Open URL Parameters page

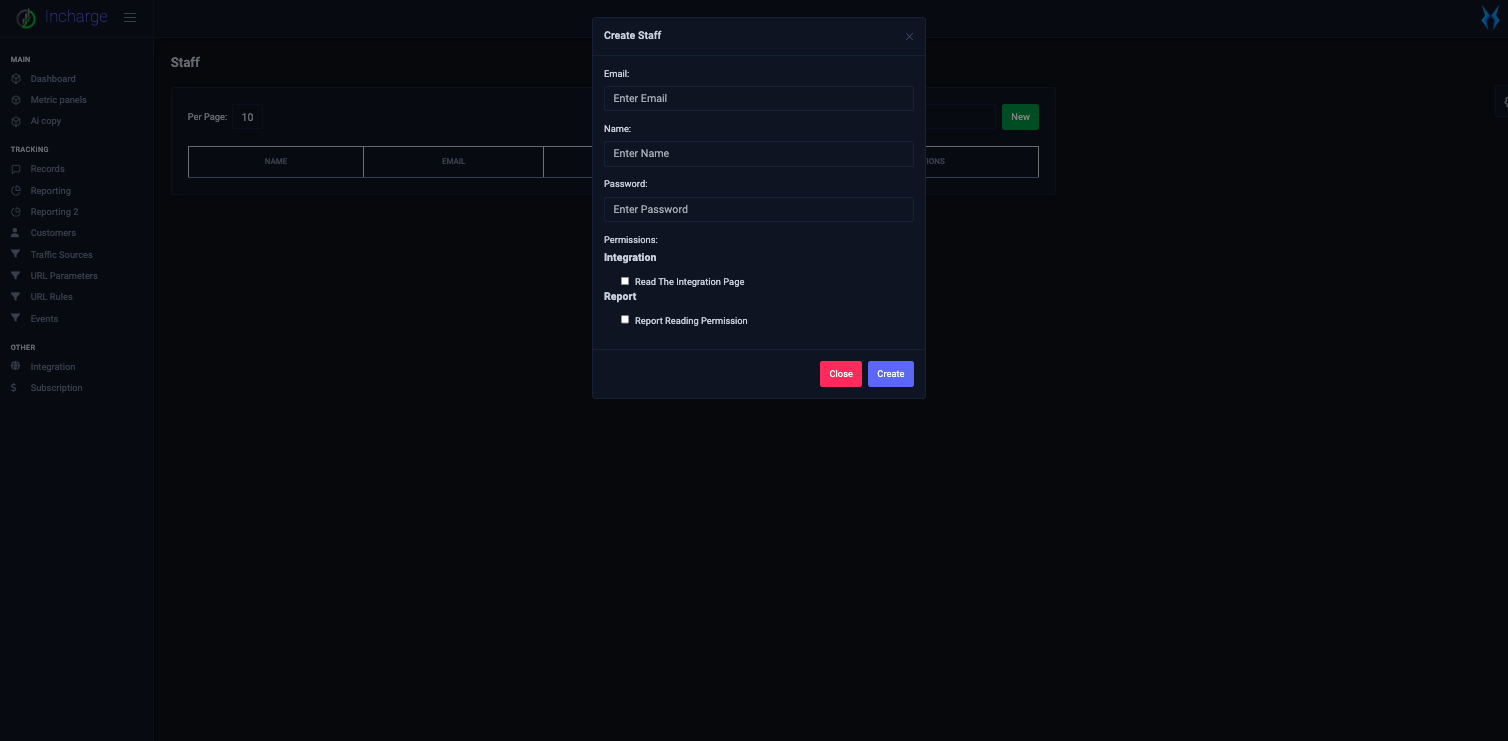pyautogui.click(x=64, y=276)
